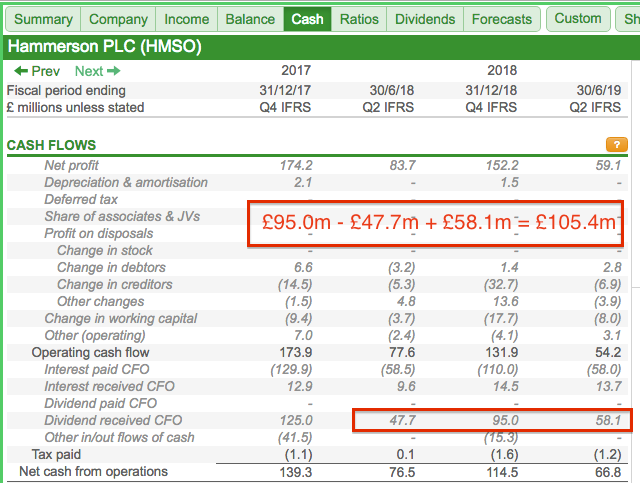This screenshot has width=640, height=483.
Task: Switch to the Ratios tab
Action: point(359,19)
